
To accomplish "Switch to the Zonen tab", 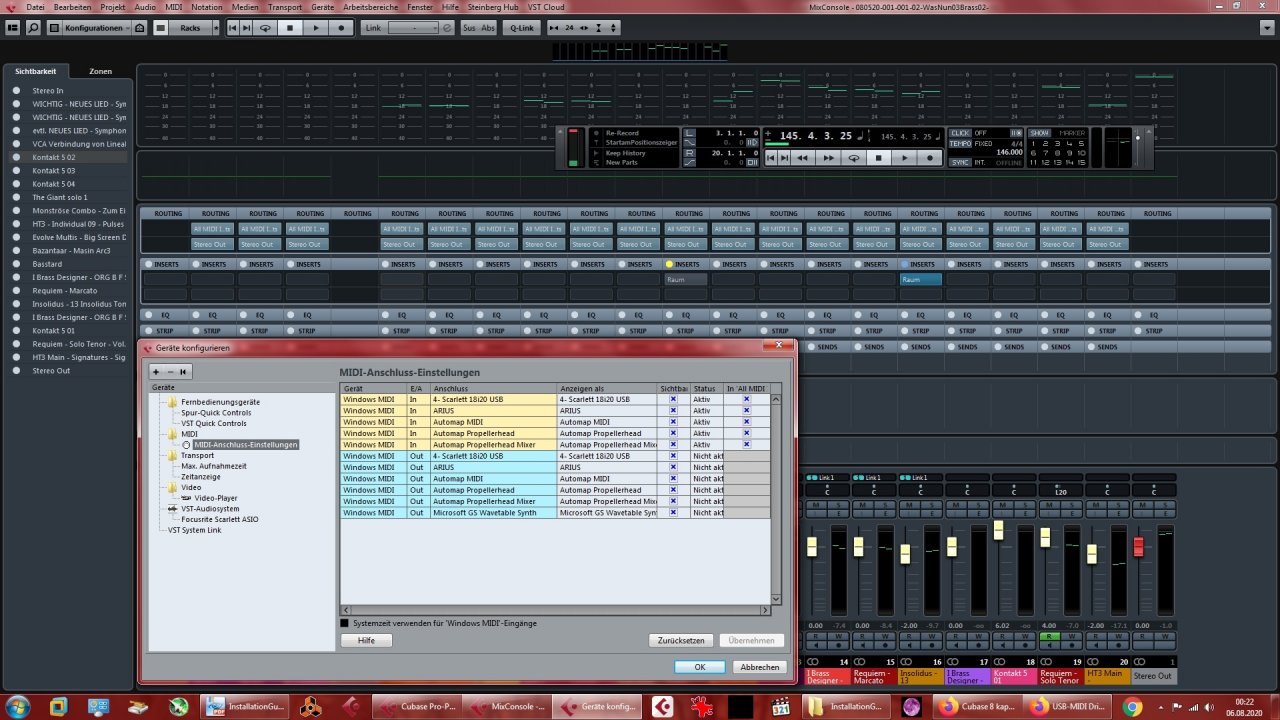I will (x=100, y=72).
